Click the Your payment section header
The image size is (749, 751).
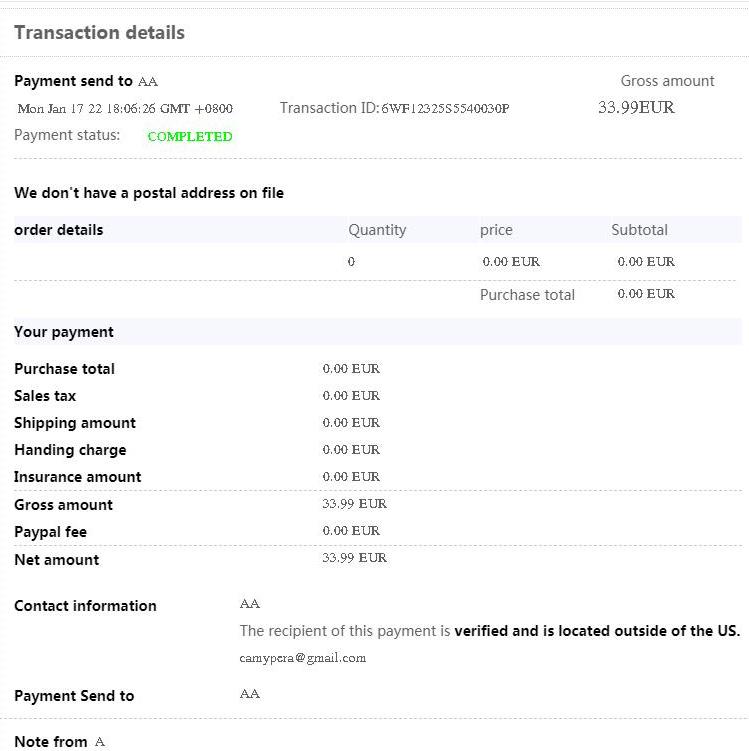[x=64, y=332]
